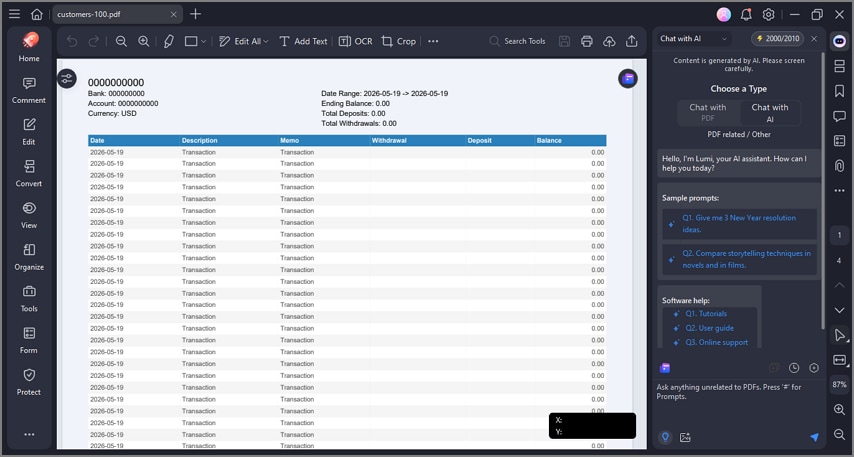Open the Tools section in sidebar
Viewport: 854px width, 457px height.
[x=29, y=298]
